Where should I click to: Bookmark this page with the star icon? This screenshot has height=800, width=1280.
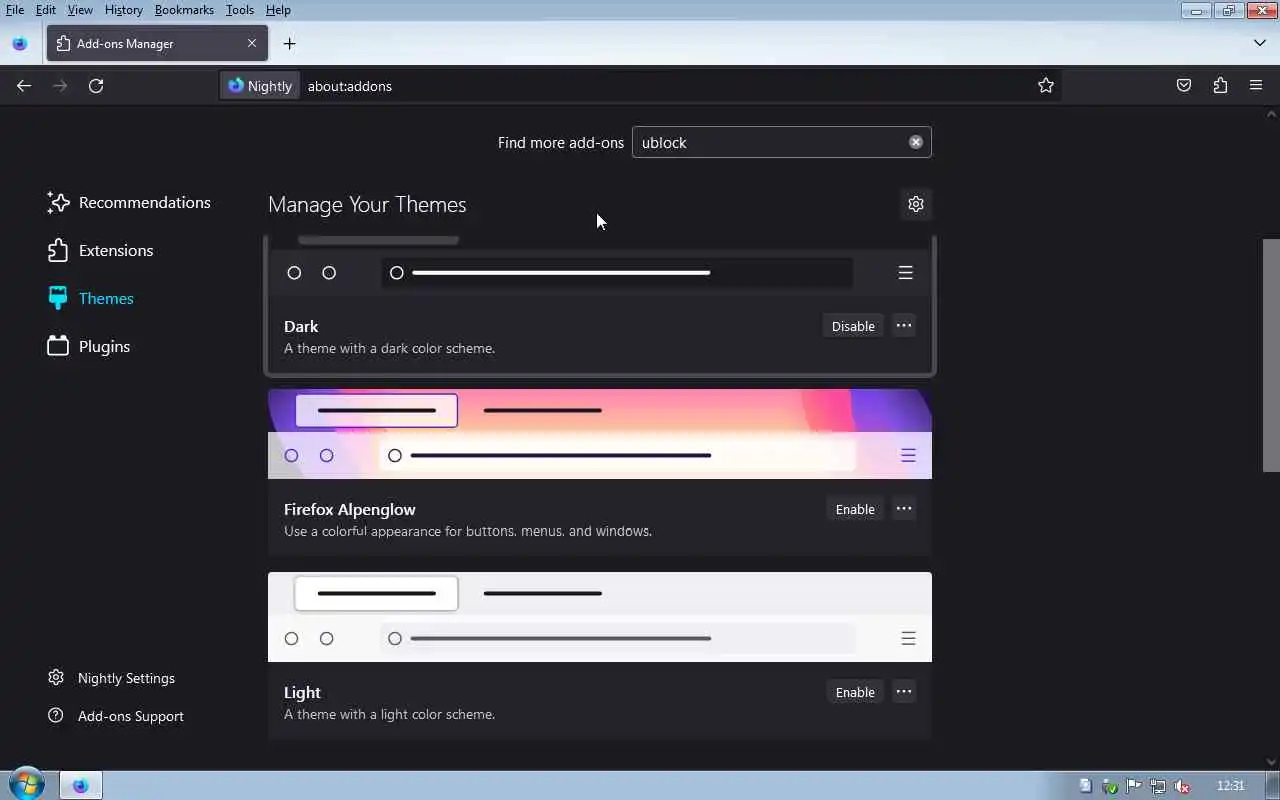tap(1046, 86)
